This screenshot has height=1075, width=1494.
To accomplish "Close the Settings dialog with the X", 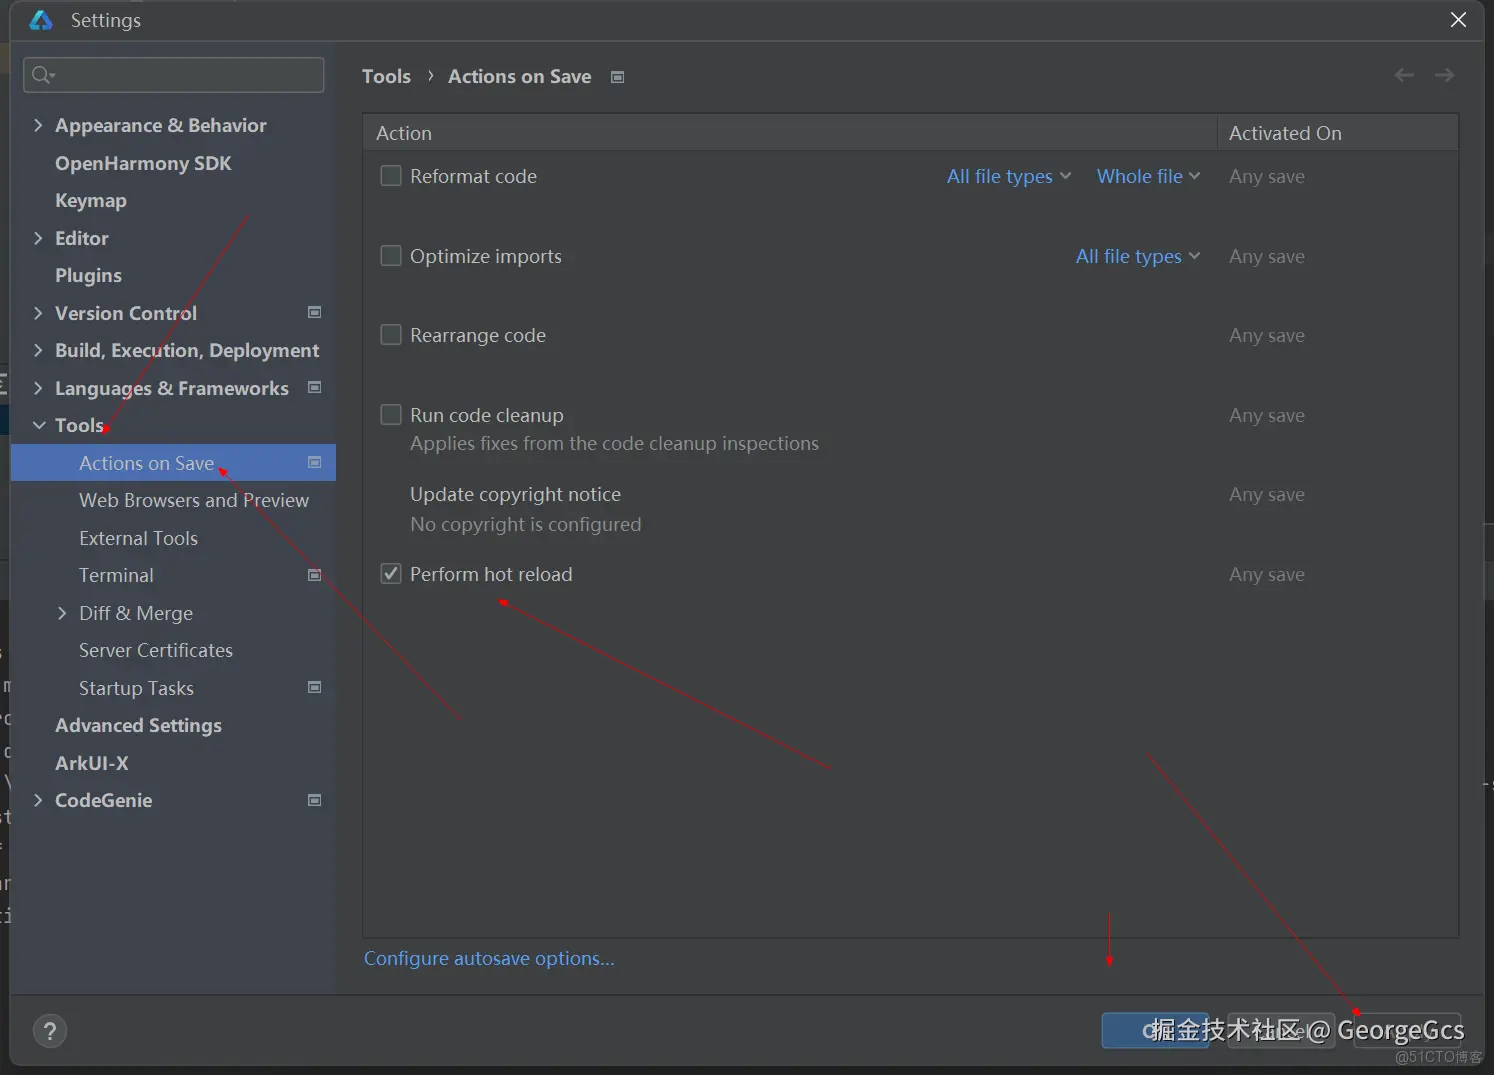I will (1458, 20).
